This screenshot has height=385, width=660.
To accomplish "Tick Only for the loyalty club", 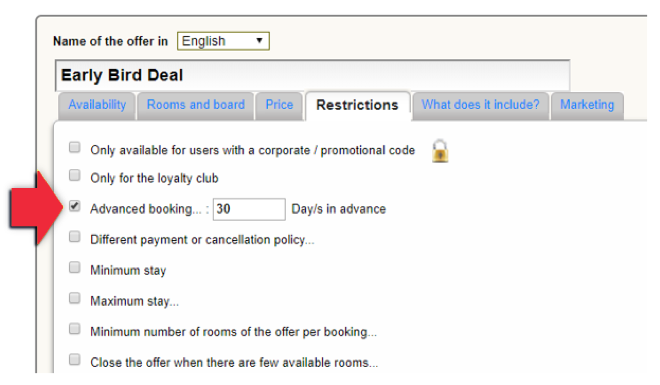I will coord(75,175).
